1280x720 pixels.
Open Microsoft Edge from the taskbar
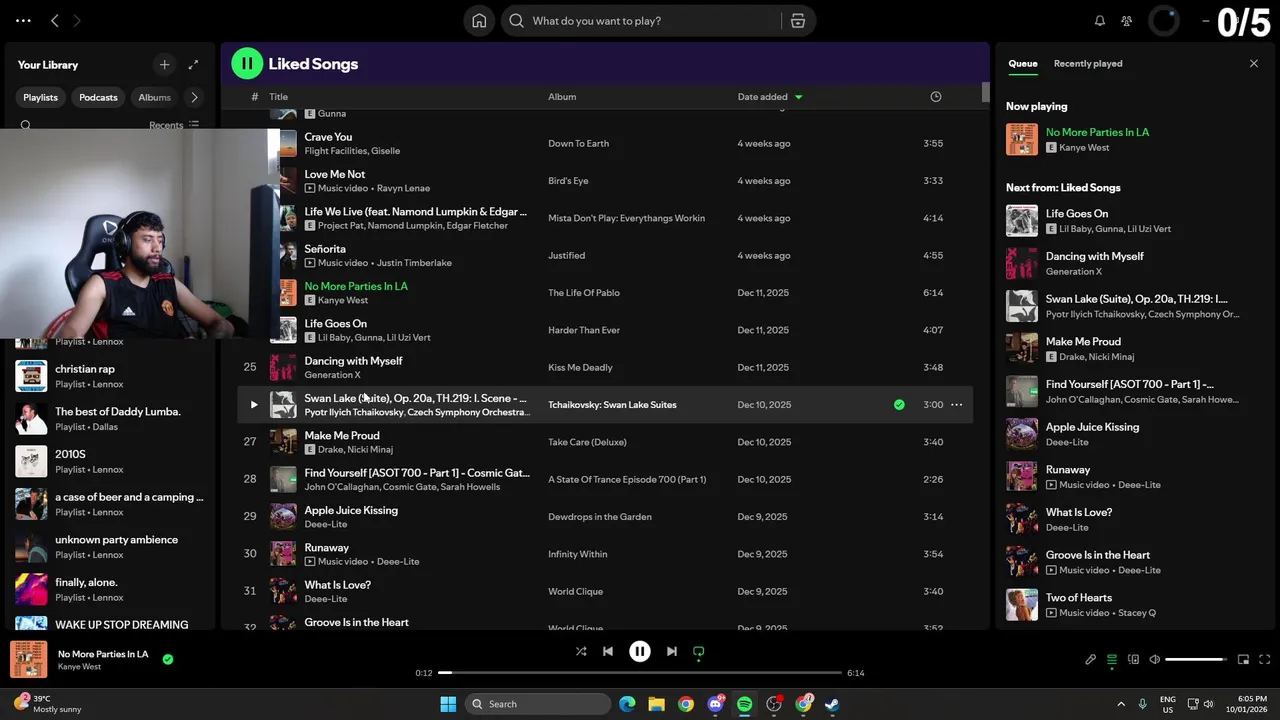pyautogui.click(x=627, y=704)
